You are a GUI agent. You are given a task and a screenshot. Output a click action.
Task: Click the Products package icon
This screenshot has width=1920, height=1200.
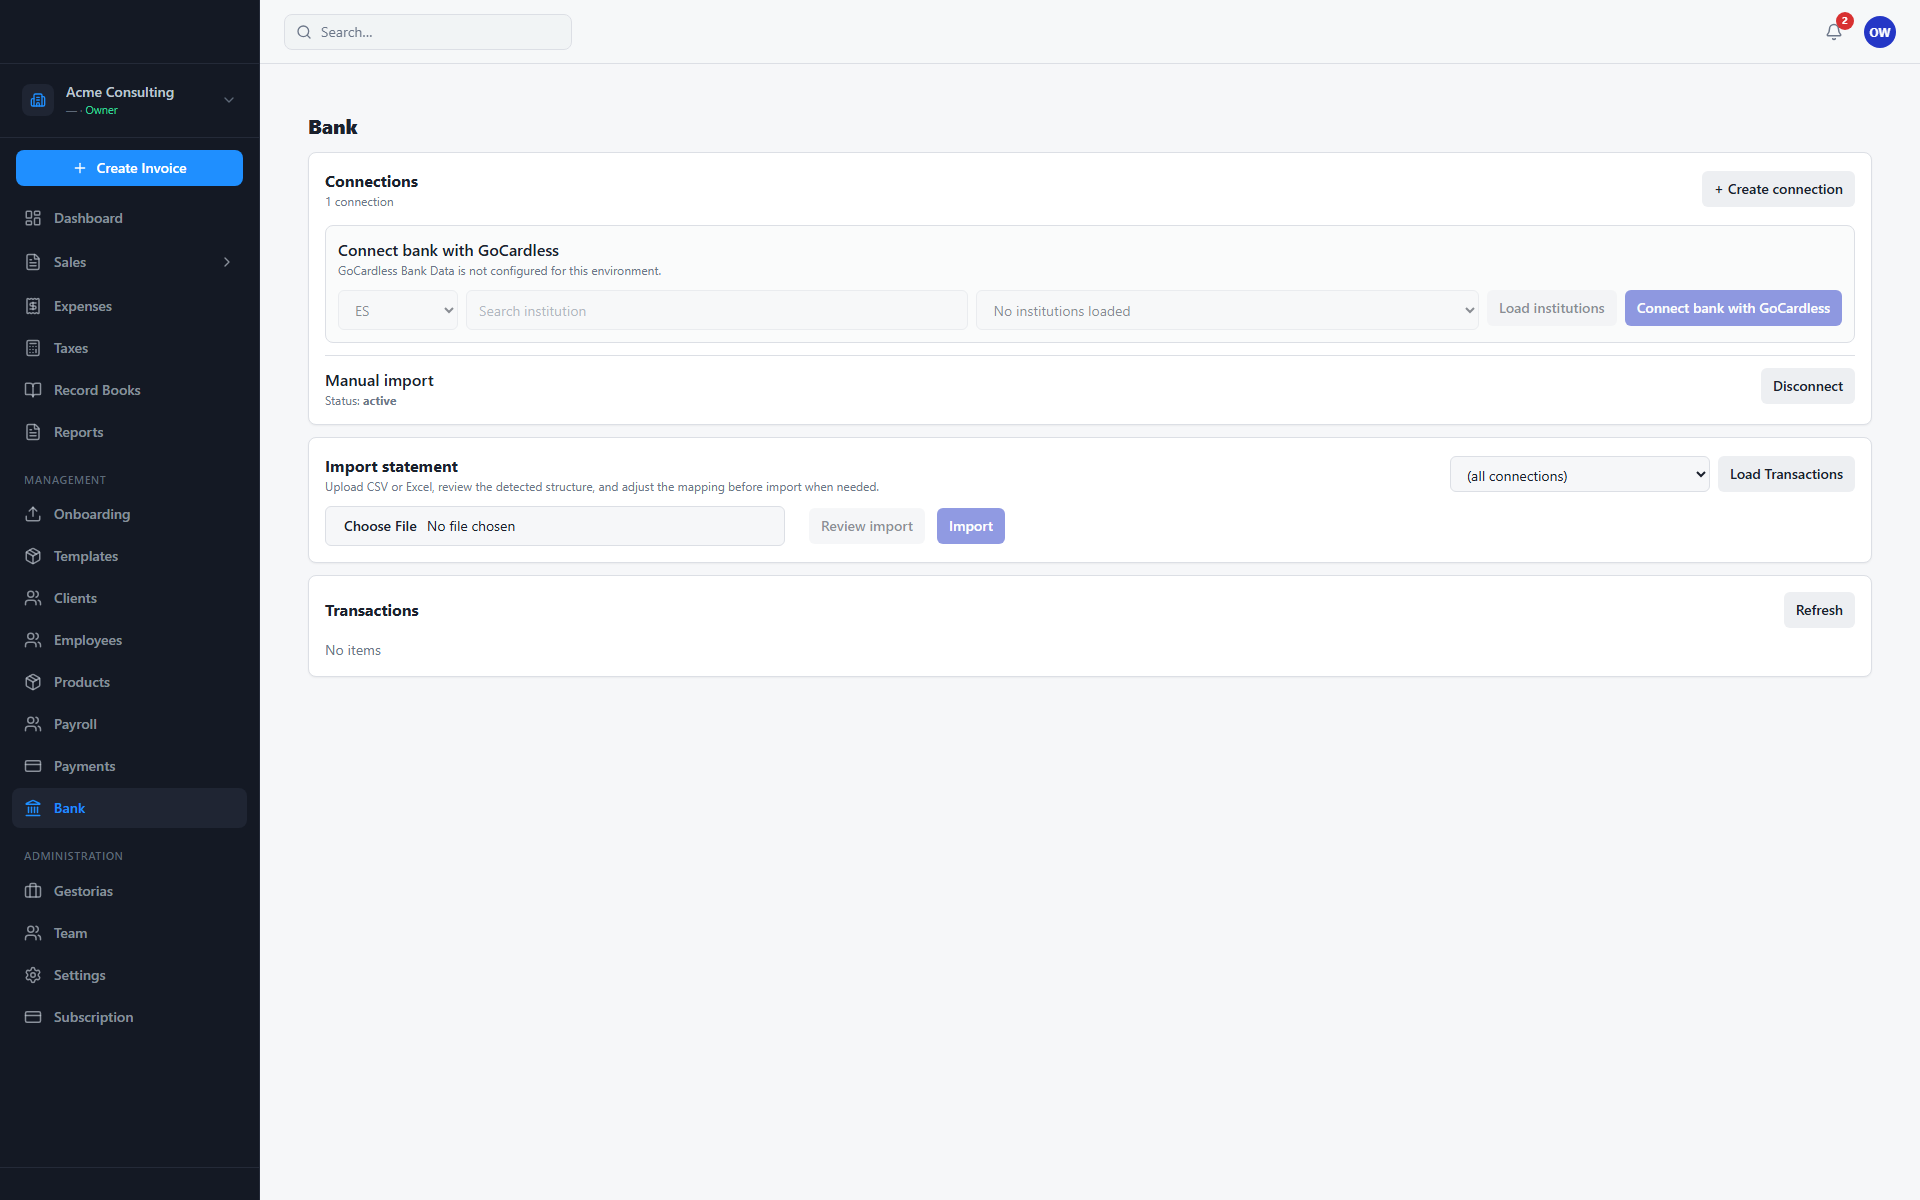click(33, 682)
